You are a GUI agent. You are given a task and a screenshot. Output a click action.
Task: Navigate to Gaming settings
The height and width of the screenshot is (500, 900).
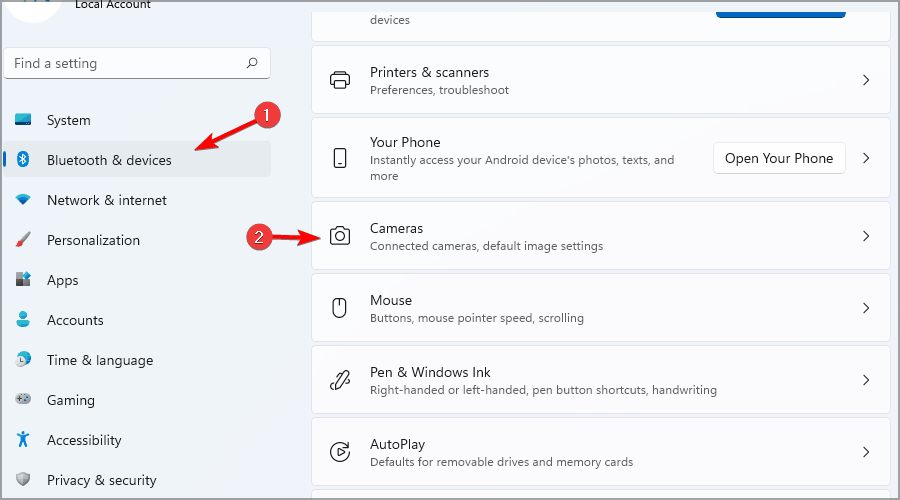click(x=137, y=400)
